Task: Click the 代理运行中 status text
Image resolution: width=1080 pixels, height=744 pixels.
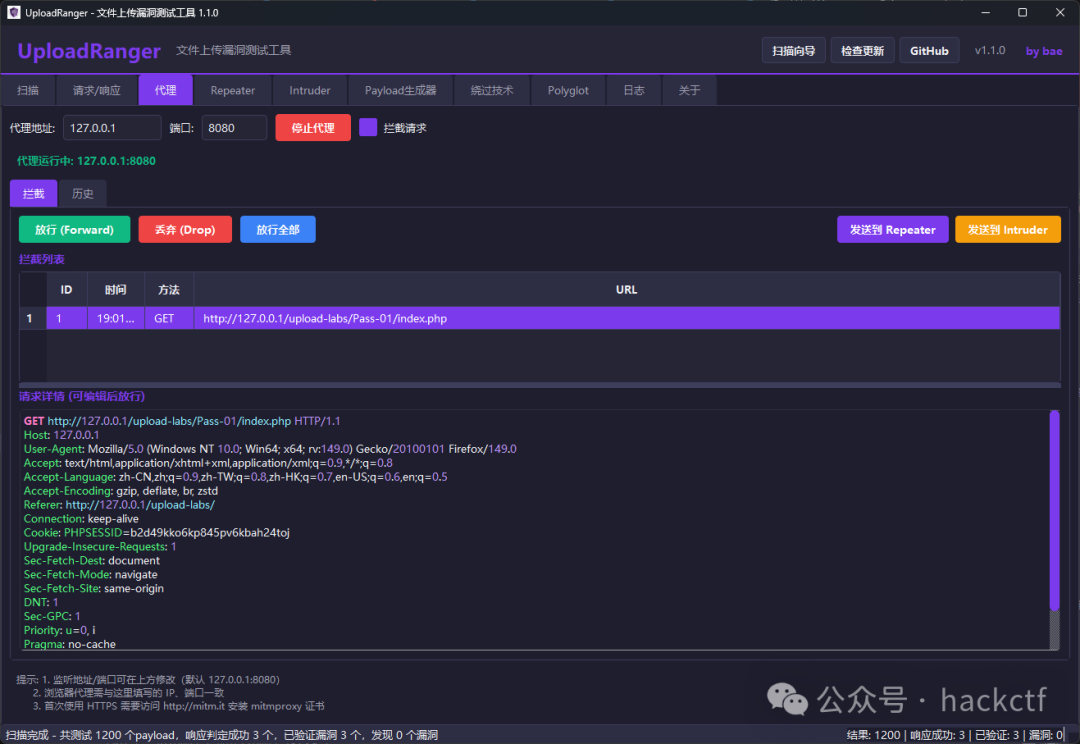Action: [86, 161]
